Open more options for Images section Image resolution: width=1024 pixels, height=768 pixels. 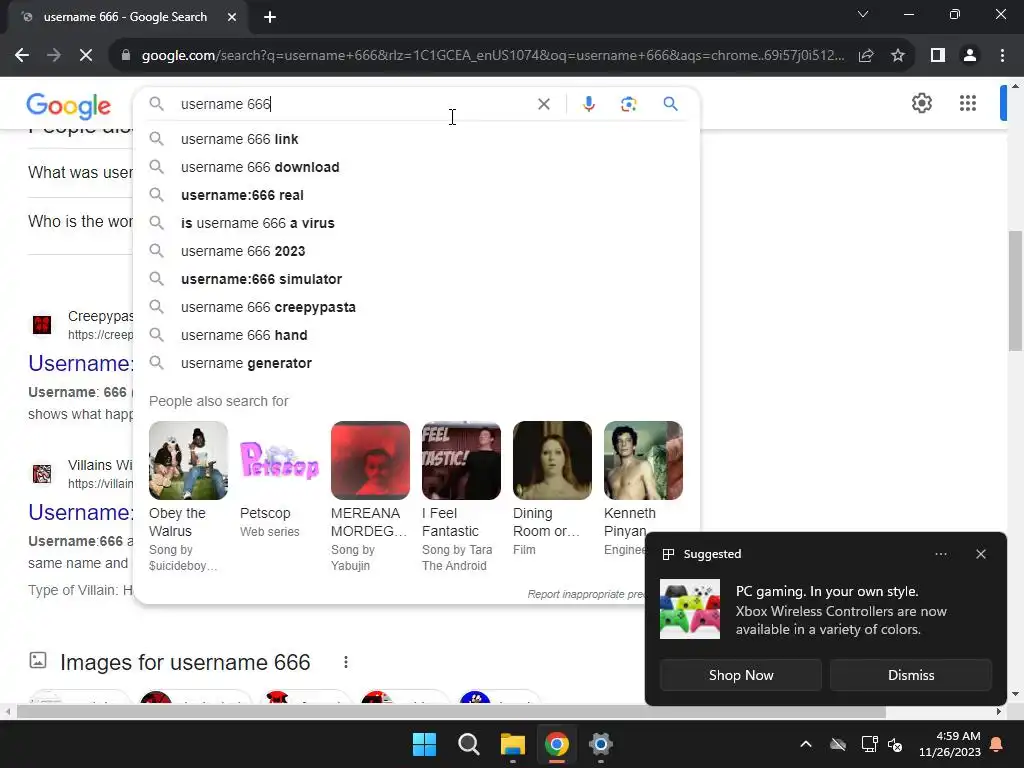(x=345, y=662)
